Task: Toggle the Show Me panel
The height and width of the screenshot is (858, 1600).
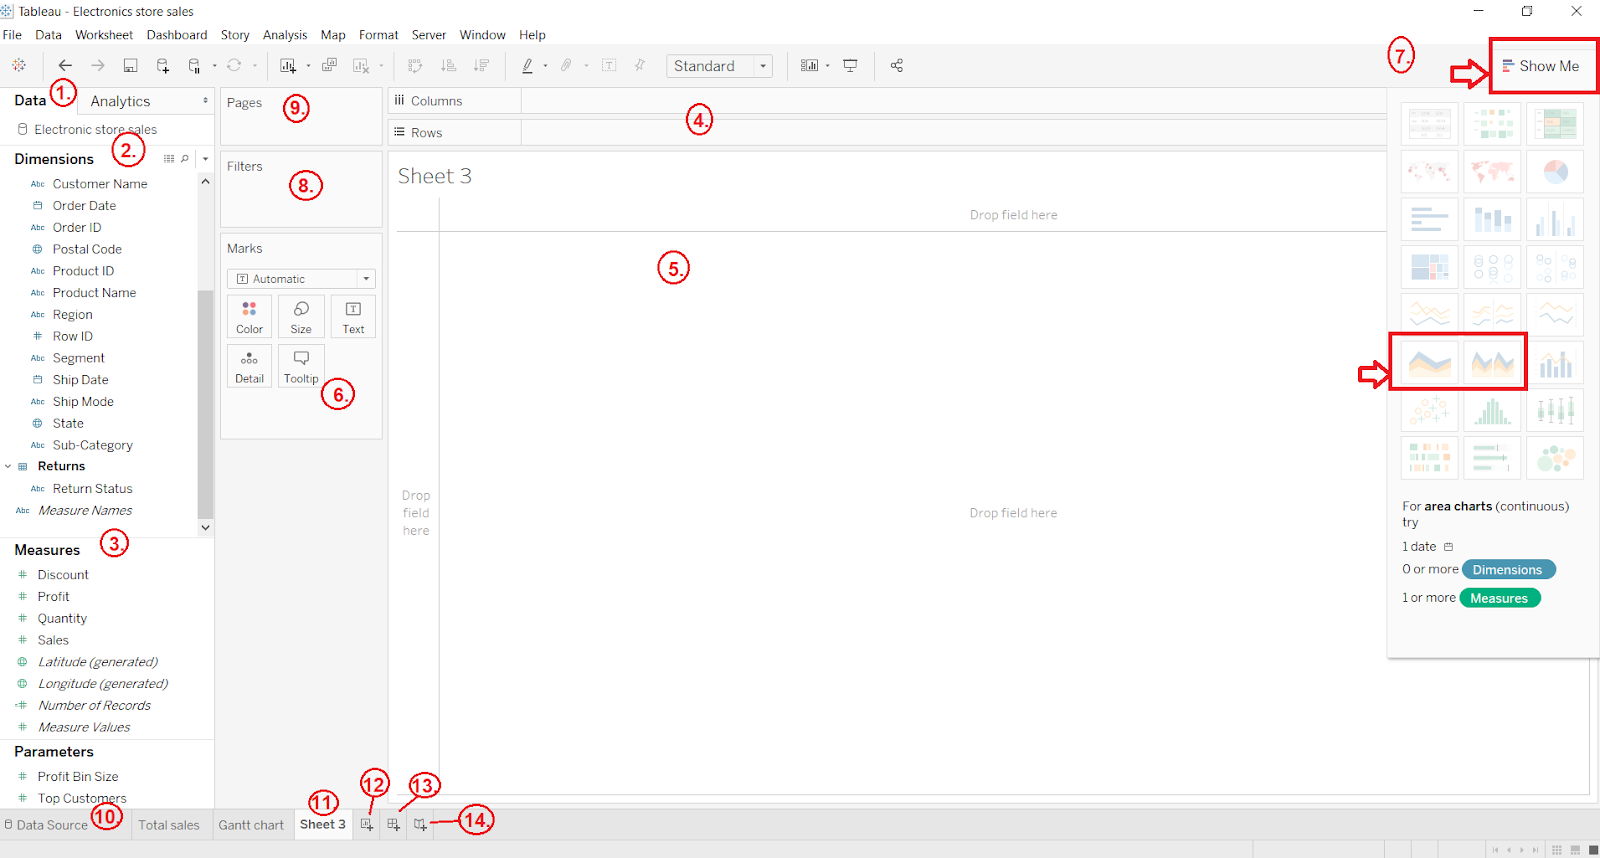Action: pos(1541,66)
